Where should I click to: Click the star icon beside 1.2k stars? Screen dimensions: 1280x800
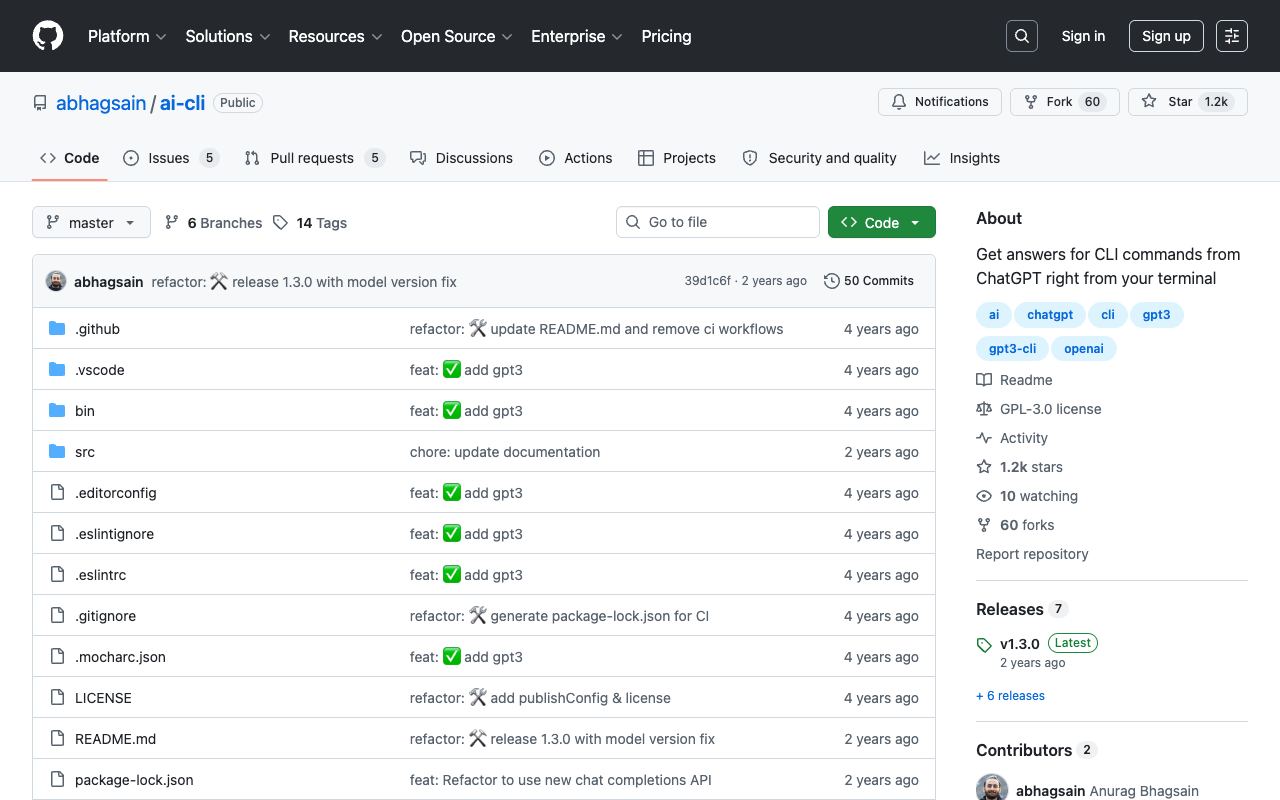click(x=984, y=467)
